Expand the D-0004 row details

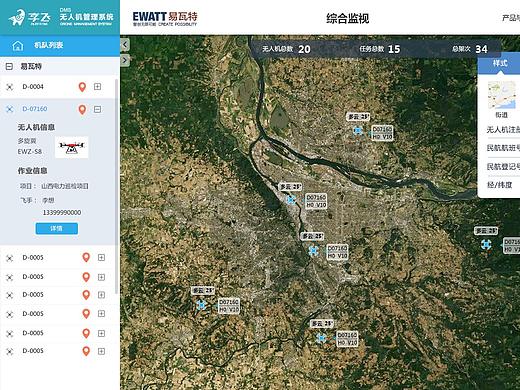tap(97, 87)
